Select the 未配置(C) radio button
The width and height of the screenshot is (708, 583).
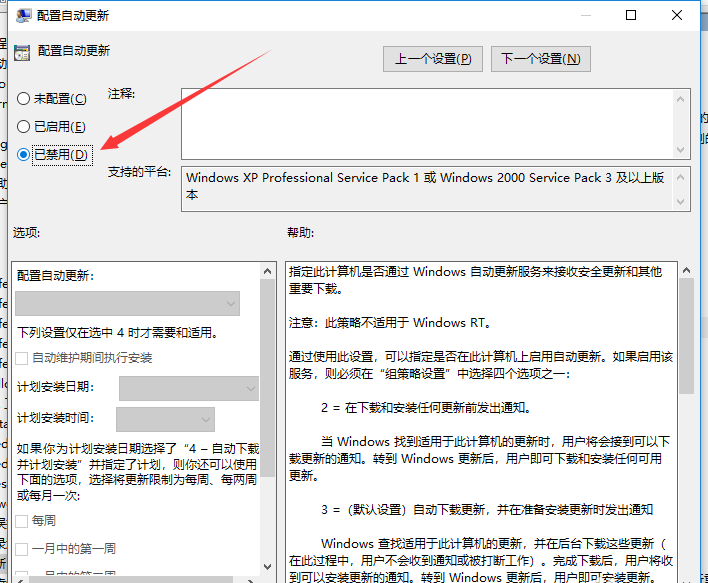coord(23,98)
